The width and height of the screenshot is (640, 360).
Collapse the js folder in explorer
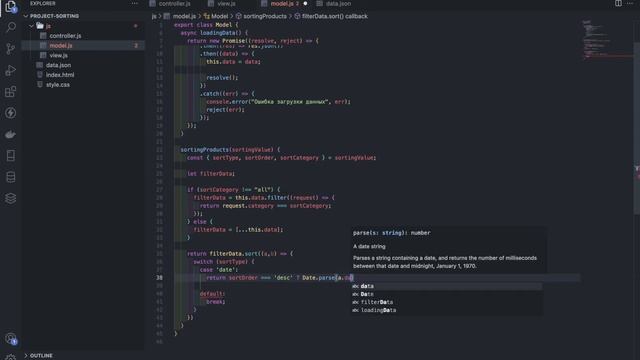click(32, 26)
